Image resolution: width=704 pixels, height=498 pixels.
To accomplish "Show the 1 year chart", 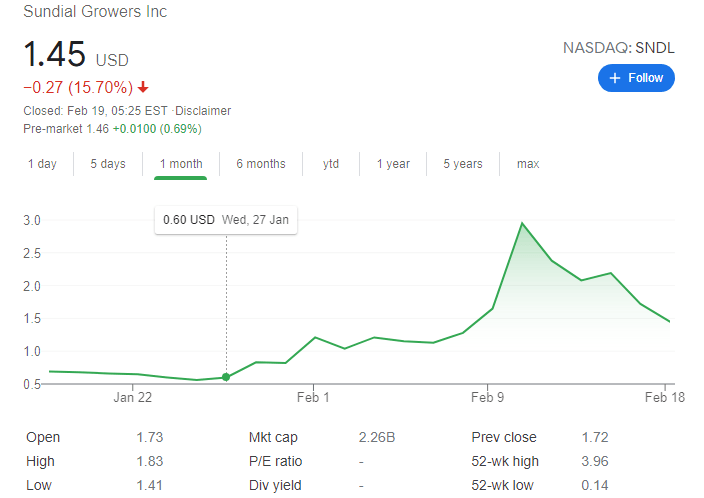I will pyautogui.click(x=393, y=164).
